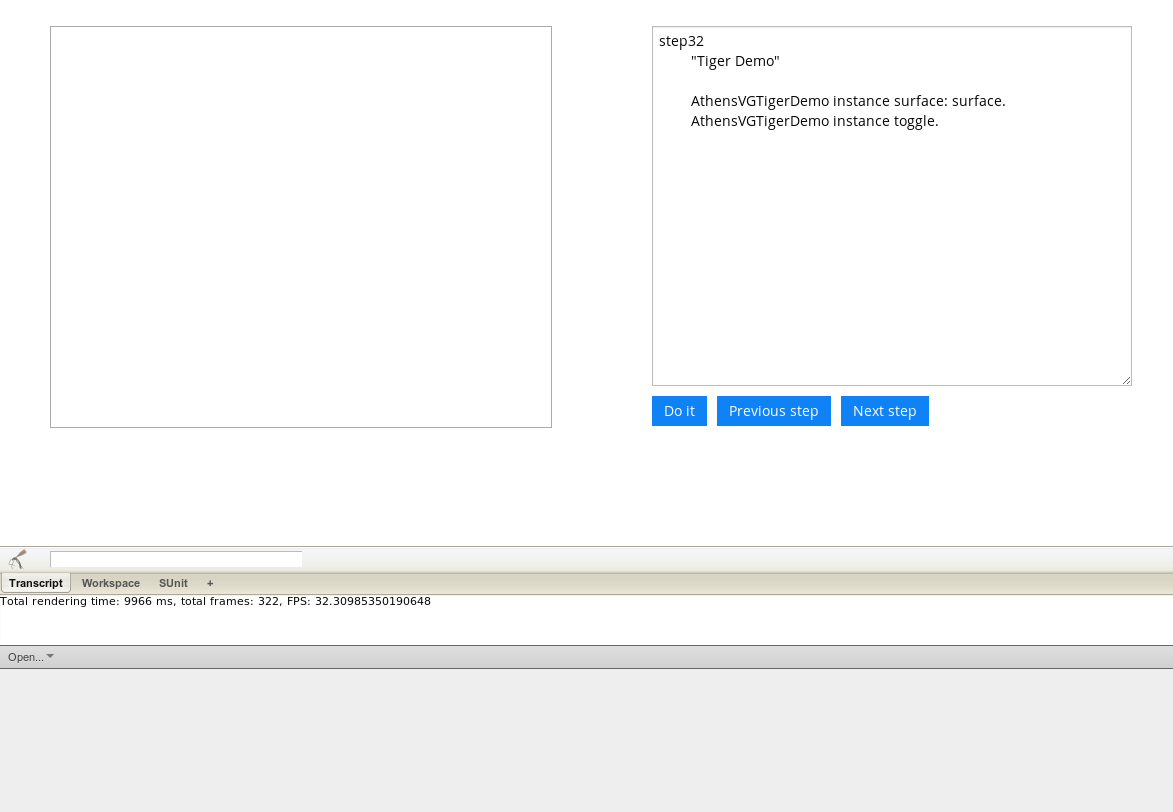Click the 'step32' method name text
Screen dimensions: 1173x812
682,41
